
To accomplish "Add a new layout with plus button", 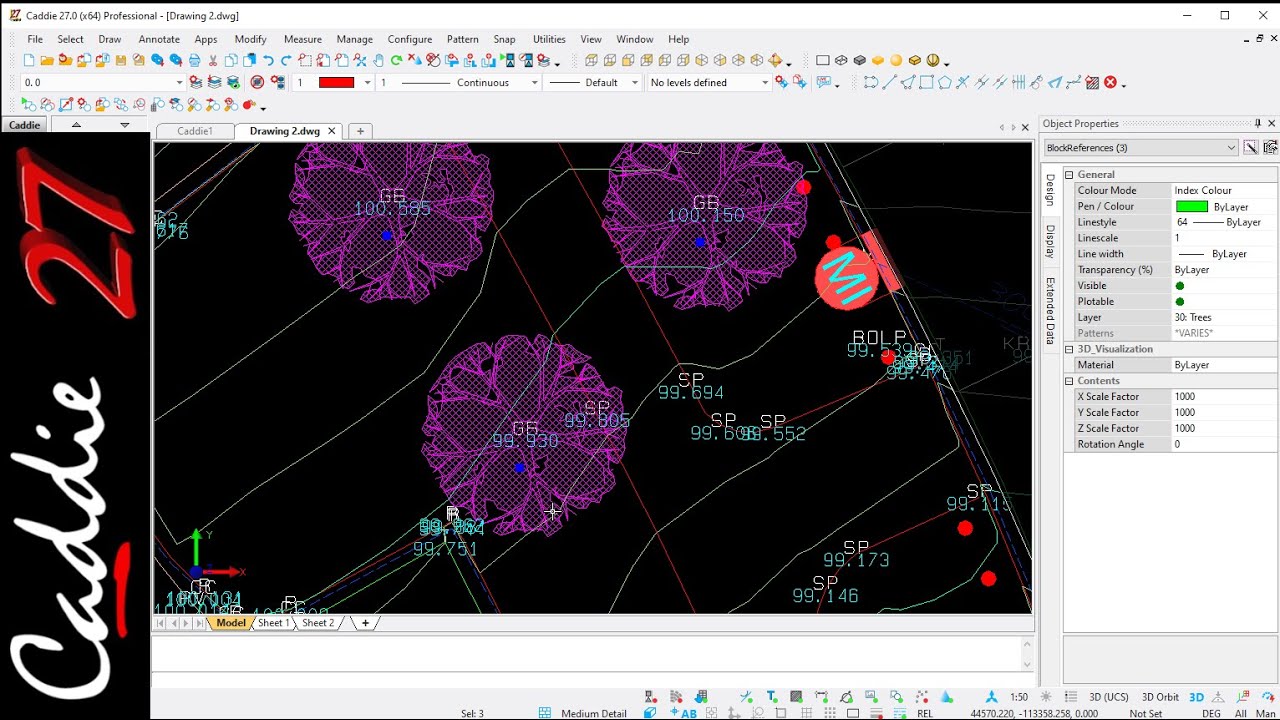I will click(365, 623).
